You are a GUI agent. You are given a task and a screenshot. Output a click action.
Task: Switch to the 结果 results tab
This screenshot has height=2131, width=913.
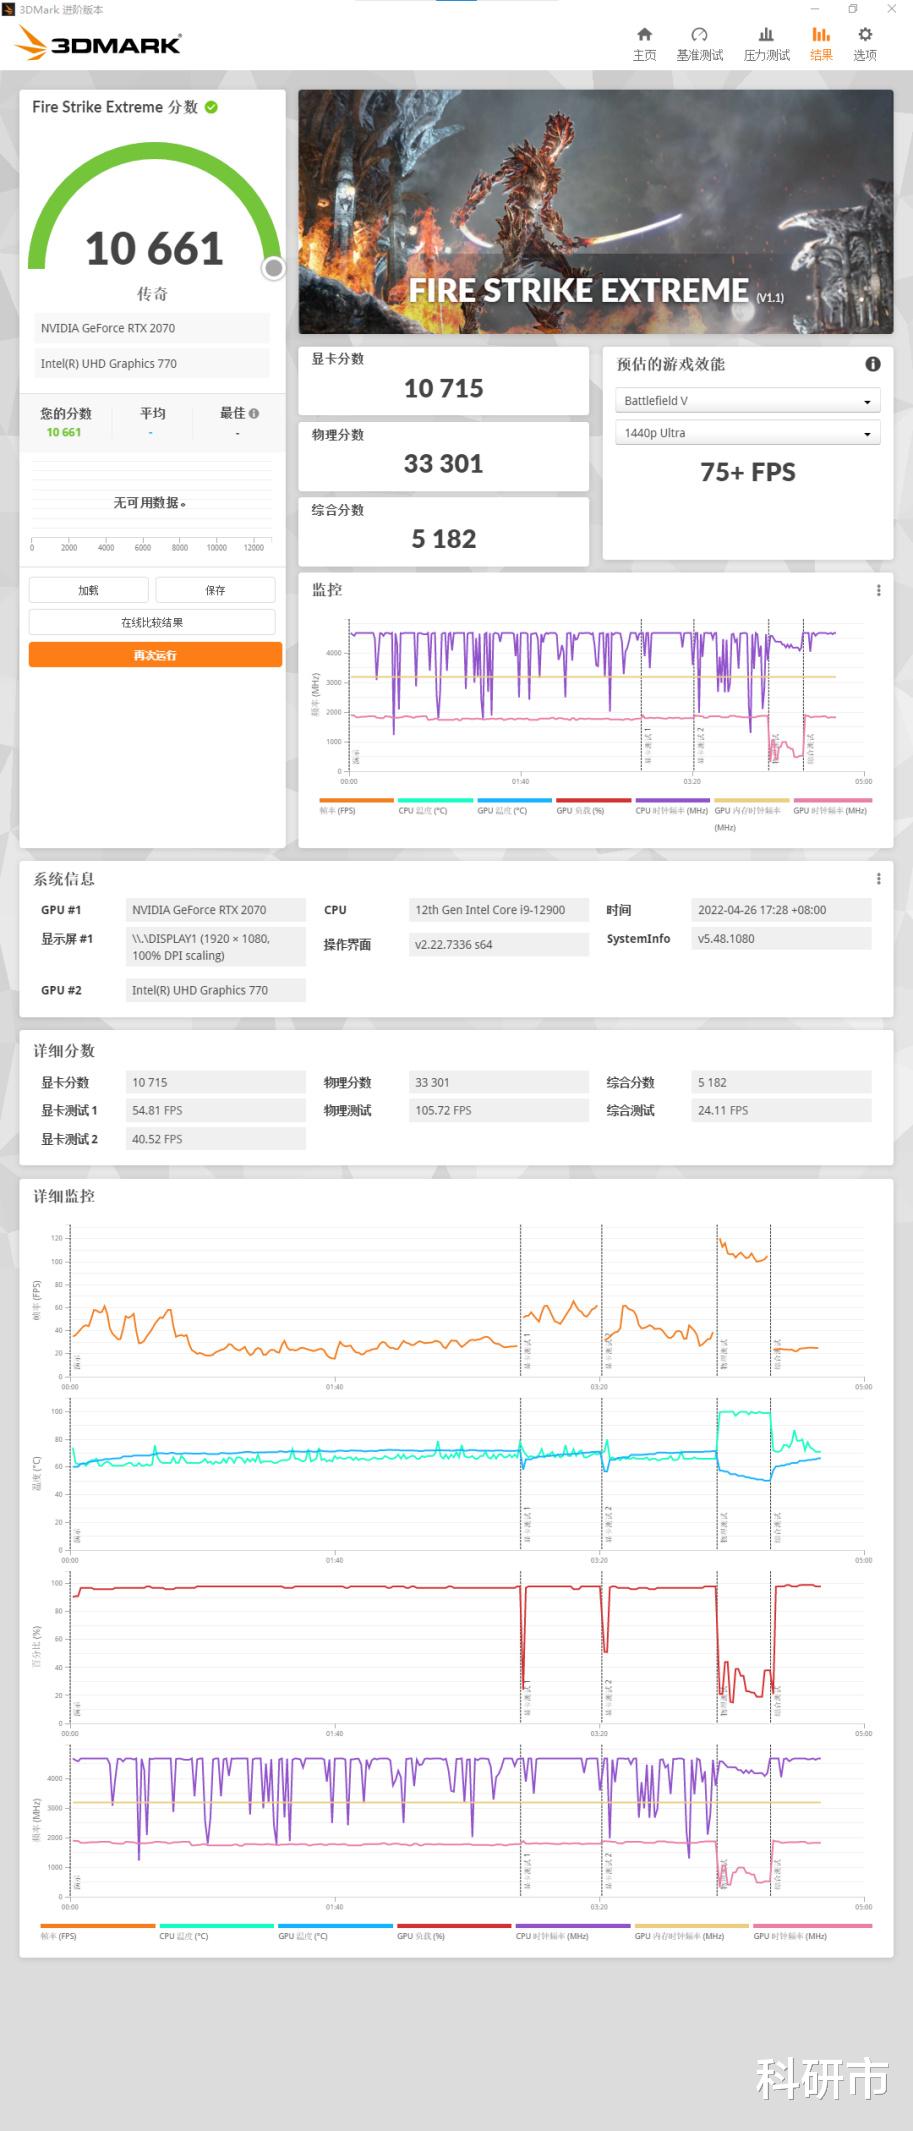(821, 44)
